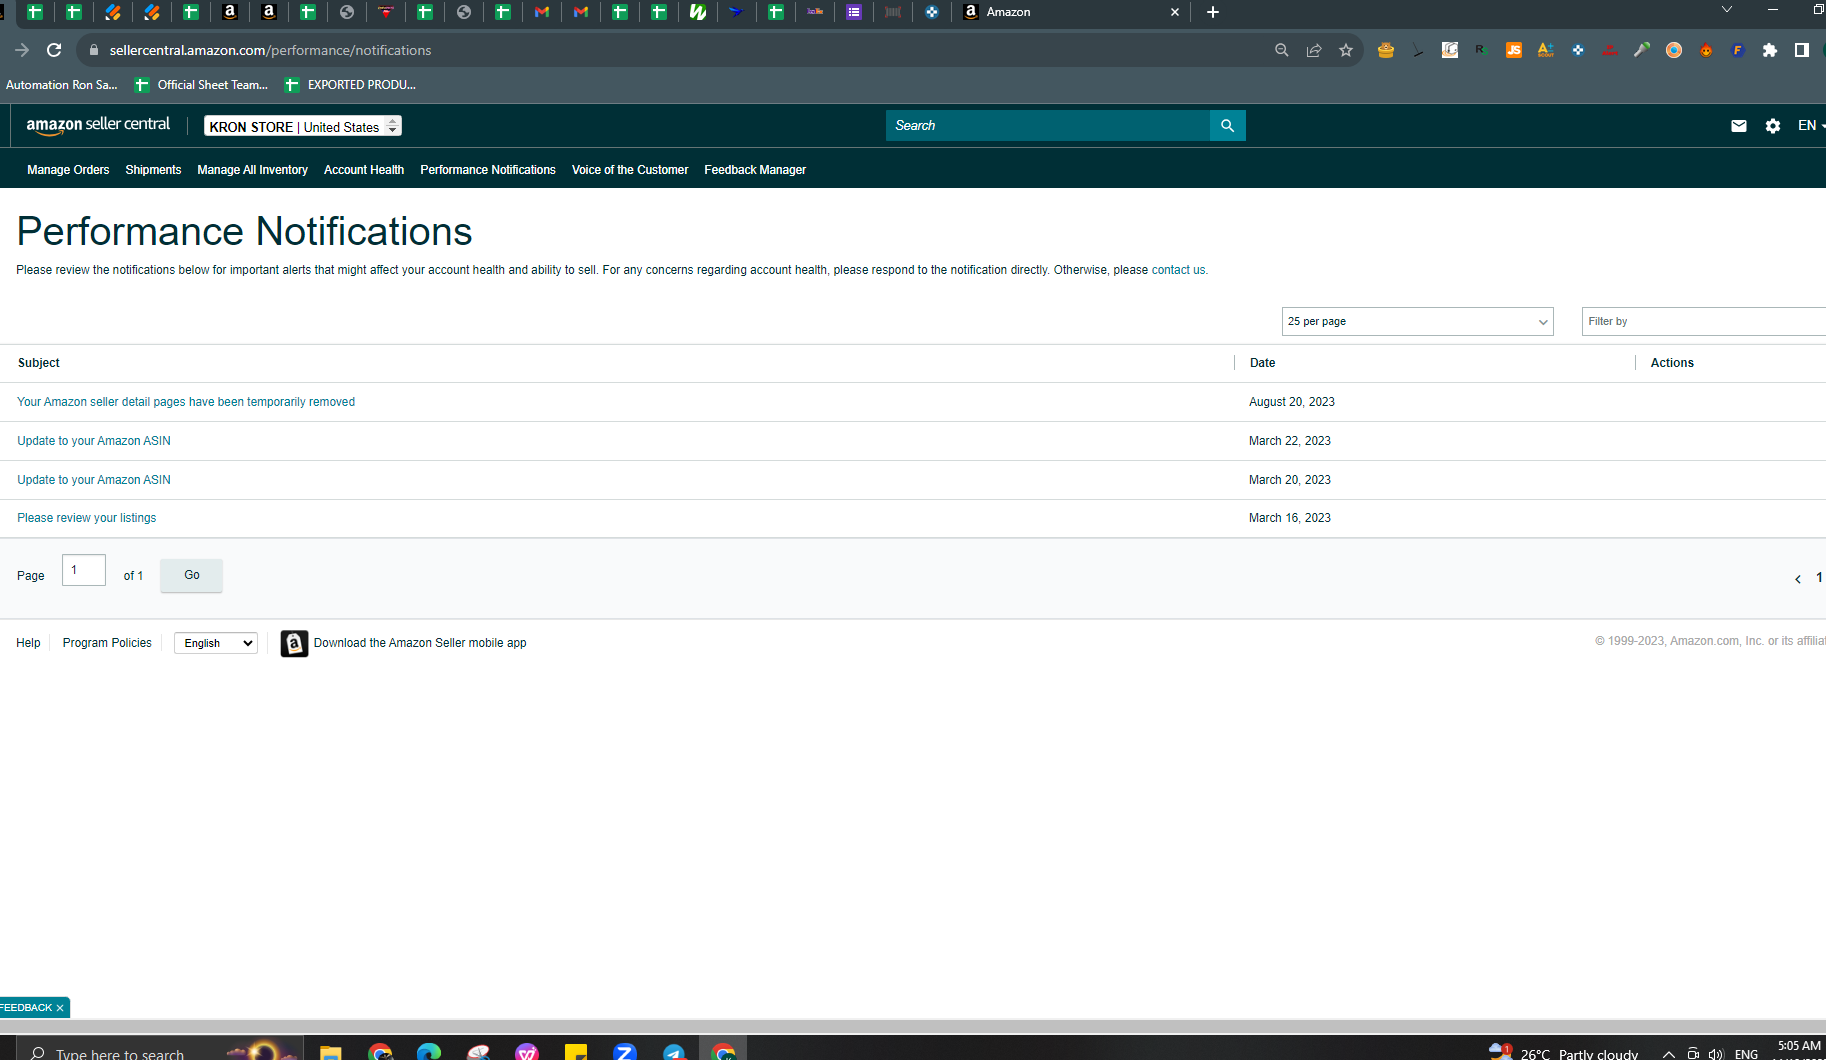Show hidden system tray icons chevron

[x=1669, y=1053]
